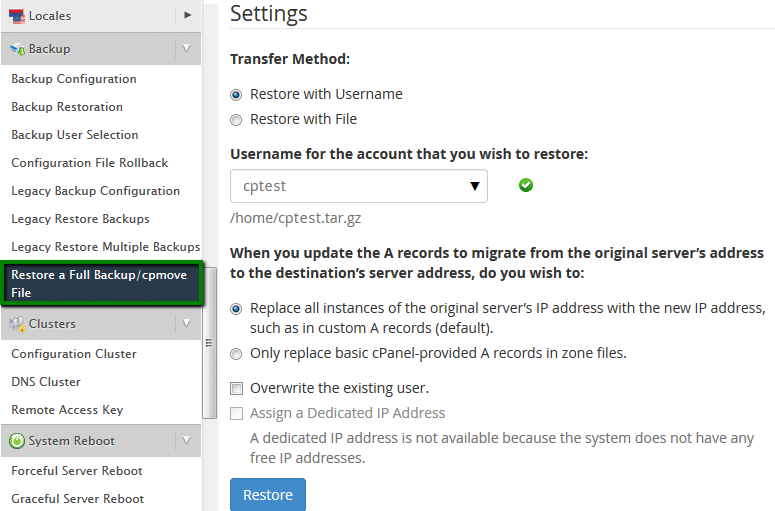The width and height of the screenshot is (775, 511).
Task: Click the Backup section icon
Action: 17,49
